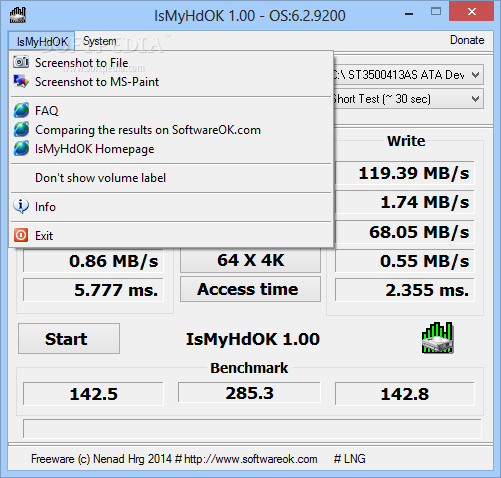The width and height of the screenshot is (501, 478).
Task: Click the blue Info icon in menu
Action: [x=21, y=206]
